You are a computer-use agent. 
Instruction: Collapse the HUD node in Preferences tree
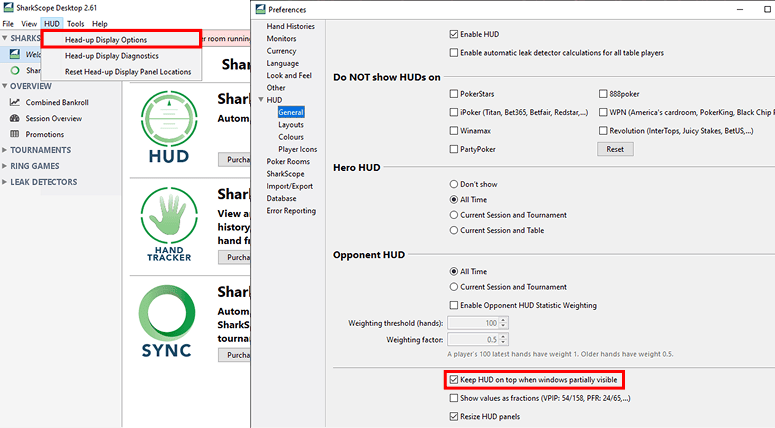click(261, 99)
